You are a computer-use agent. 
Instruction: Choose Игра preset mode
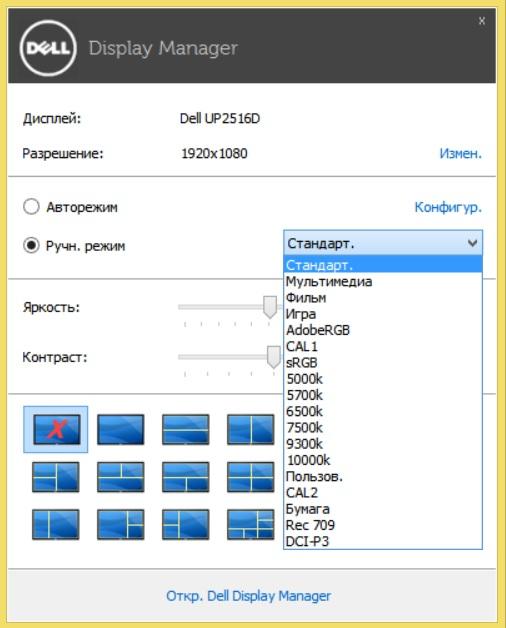point(383,314)
